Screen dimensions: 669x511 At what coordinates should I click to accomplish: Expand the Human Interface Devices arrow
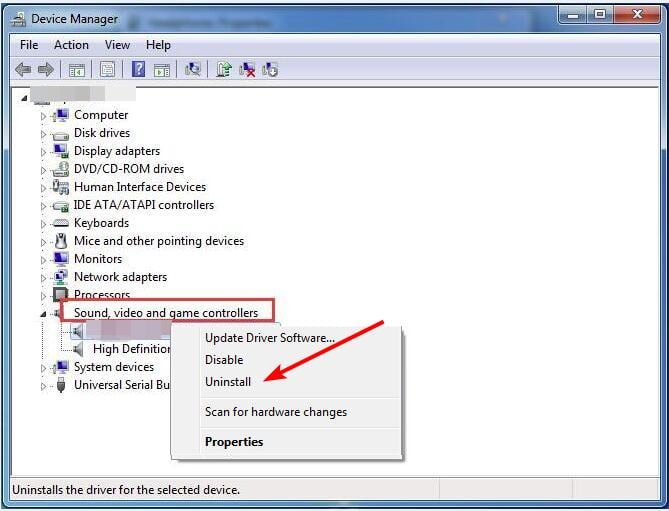click(x=43, y=188)
